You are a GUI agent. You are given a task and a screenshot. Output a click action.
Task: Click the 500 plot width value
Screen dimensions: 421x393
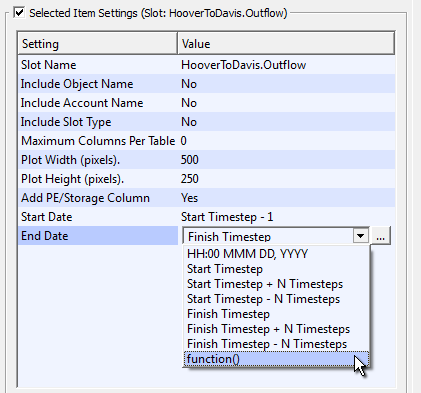tap(287, 160)
